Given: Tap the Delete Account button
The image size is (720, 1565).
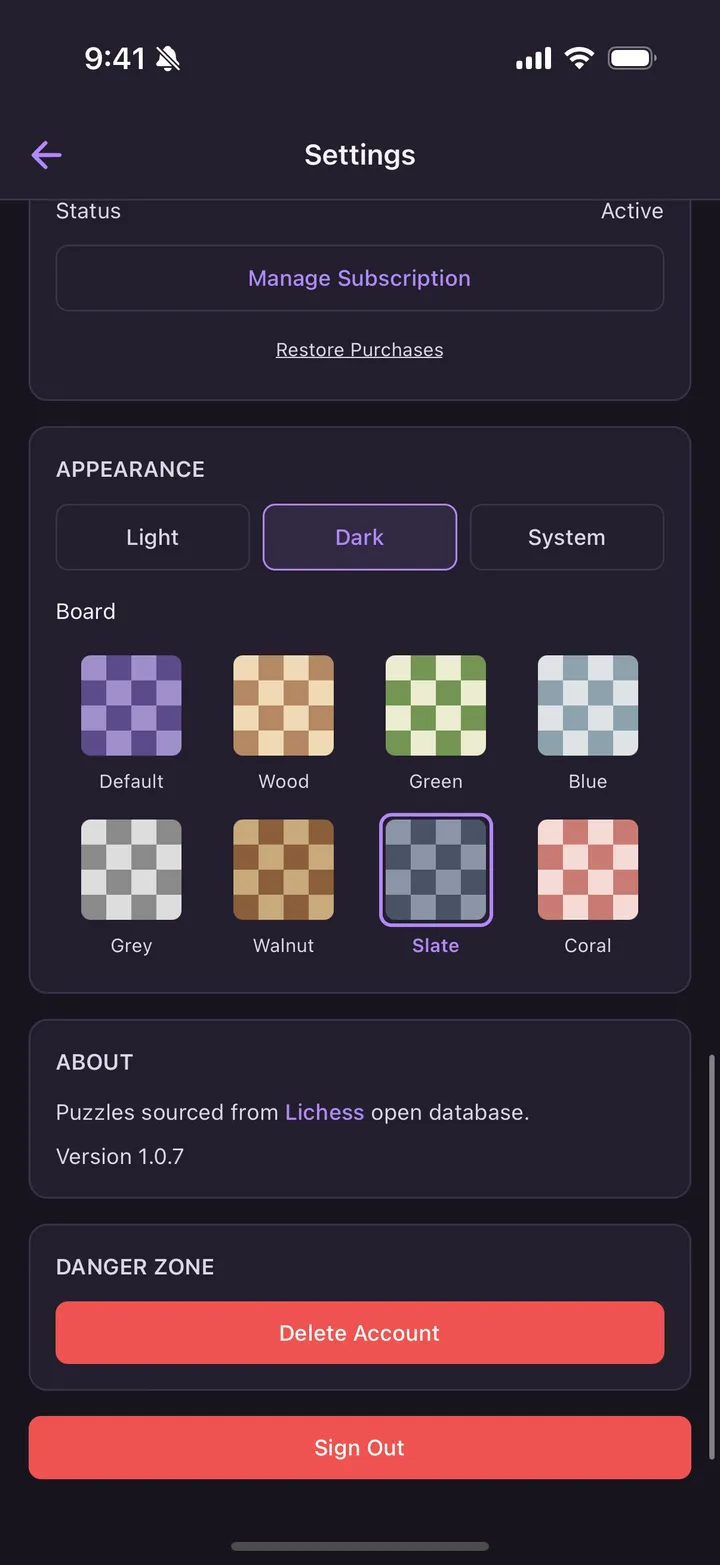Looking at the screenshot, I should pyautogui.click(x=360, y=1333).
